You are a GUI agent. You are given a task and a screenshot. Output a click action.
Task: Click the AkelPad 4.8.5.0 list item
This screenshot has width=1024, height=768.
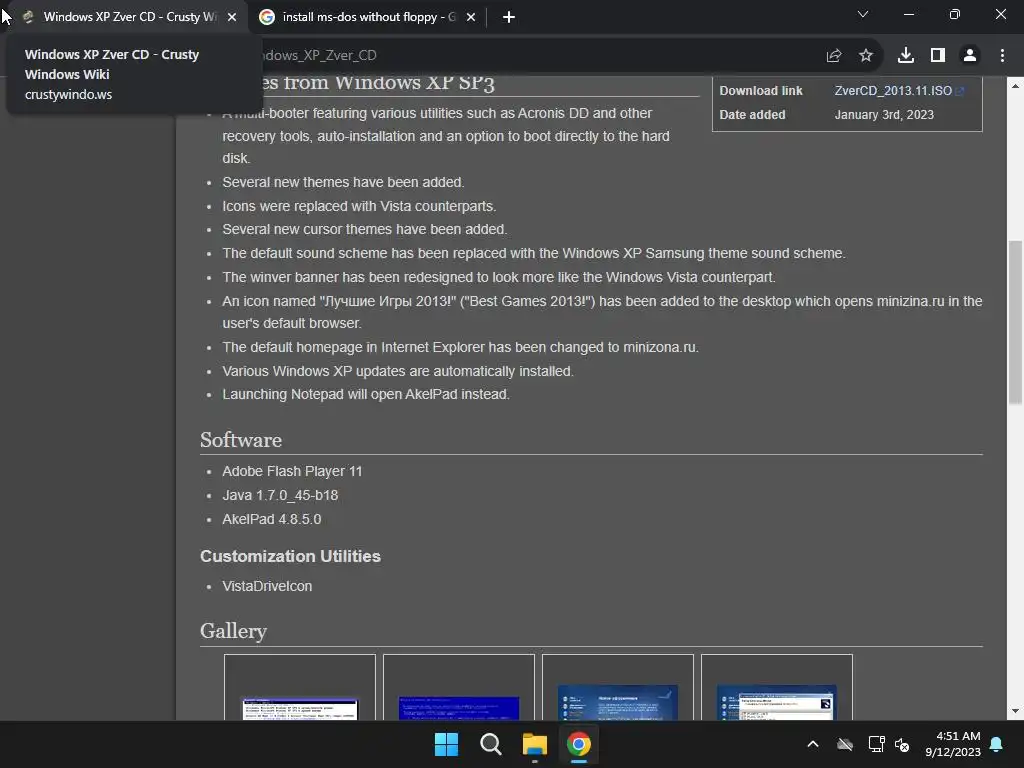(x=272, y=519)
